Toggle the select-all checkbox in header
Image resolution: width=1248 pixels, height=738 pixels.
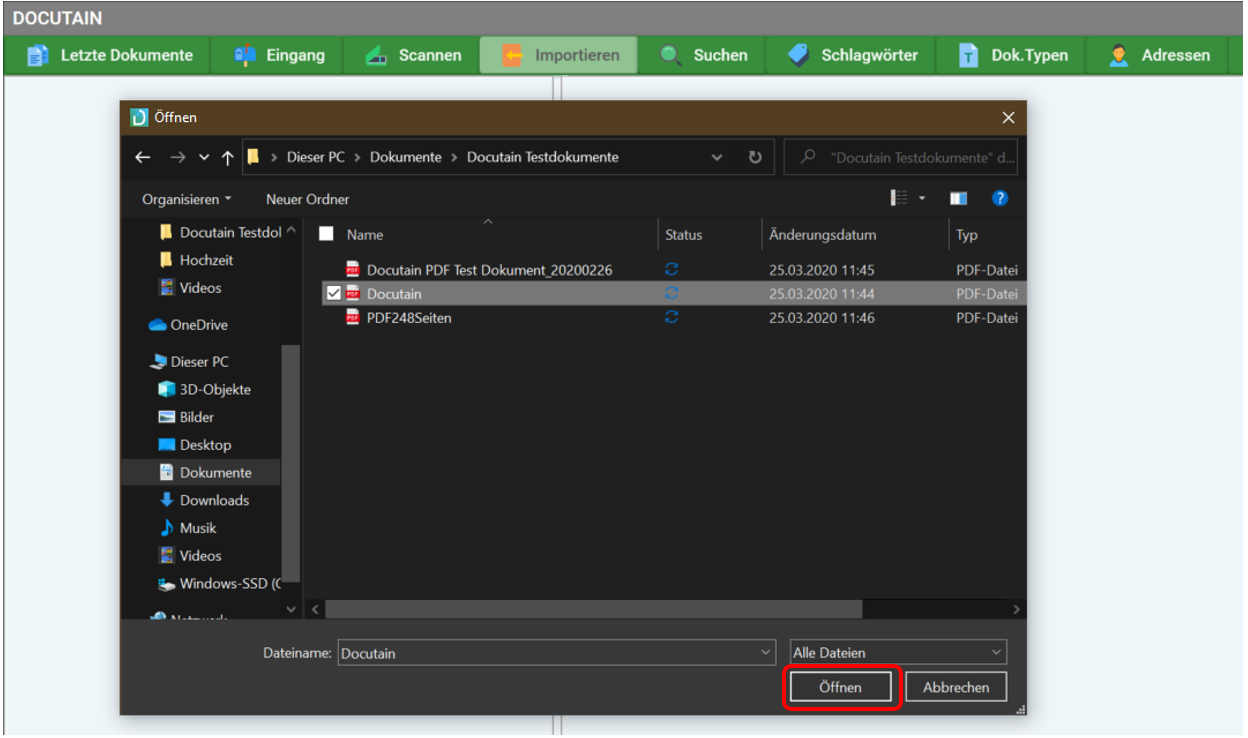pyautogui.click(x=326, y=234)
